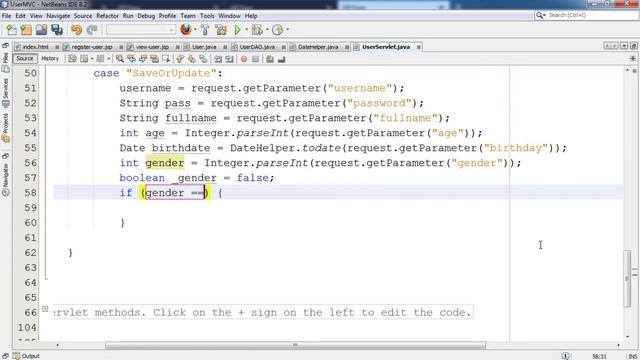Click the search magnifier icon in the Search box
Viewport: 640px width, 360px height.
point(540,15)
